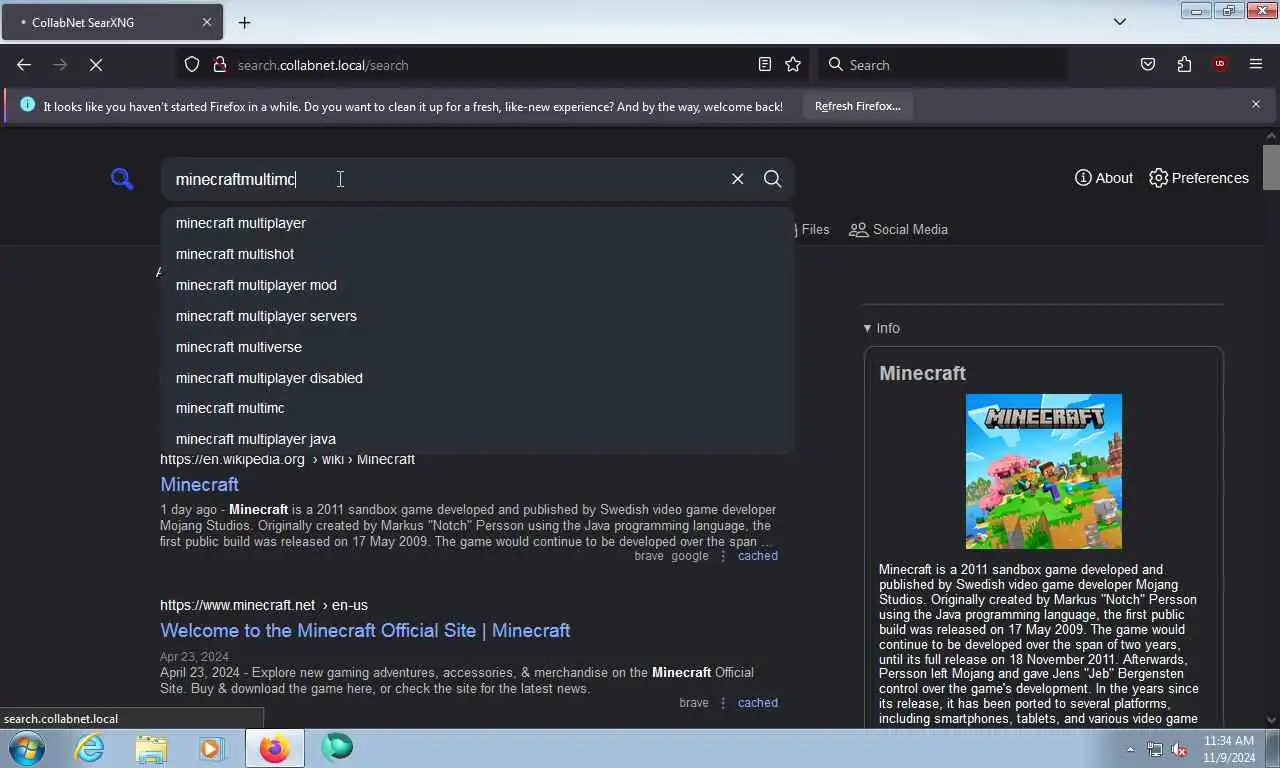Clear the search query with X icon
Viewport: 1280px width, 768px height.
(737, 179)
